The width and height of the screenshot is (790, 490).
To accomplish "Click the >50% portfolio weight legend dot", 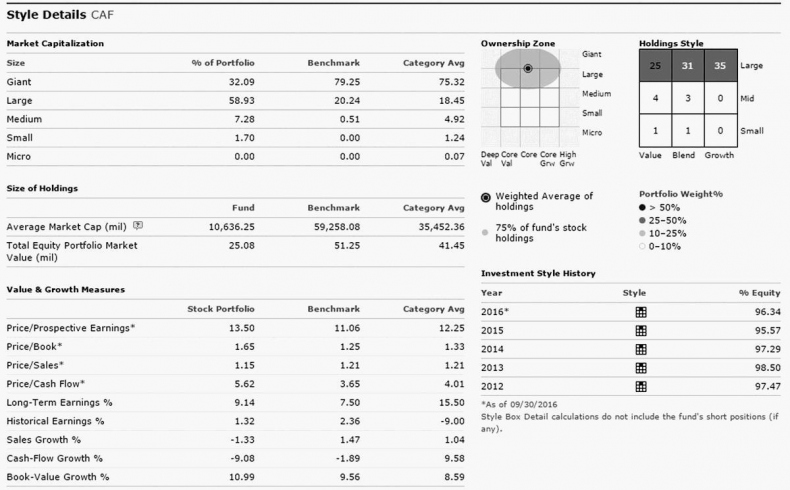I will tap(643, 205).
